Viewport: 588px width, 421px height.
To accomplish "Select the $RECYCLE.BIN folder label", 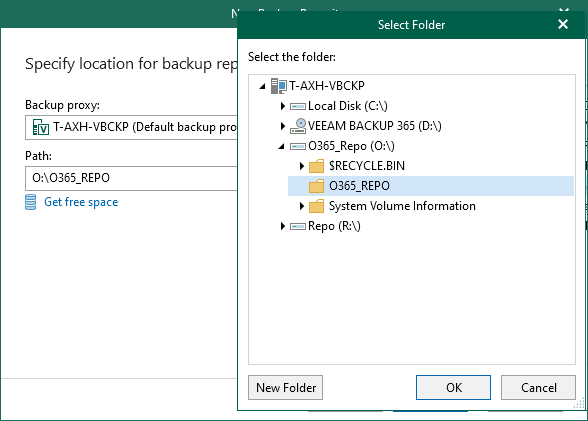I will click(367, 166).
